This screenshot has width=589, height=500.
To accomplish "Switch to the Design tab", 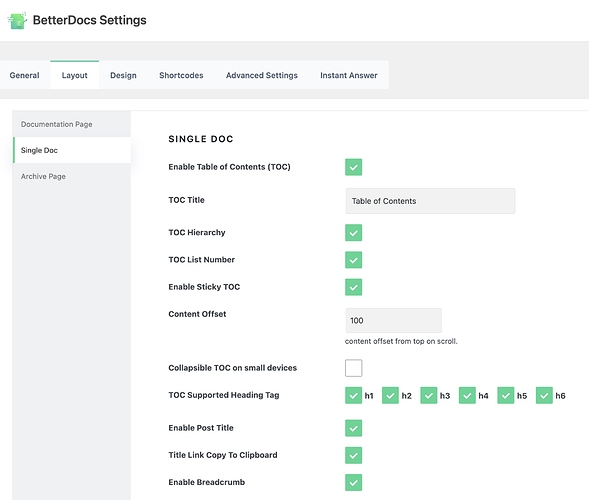I will pyautogui.click(x=123, y=75).
